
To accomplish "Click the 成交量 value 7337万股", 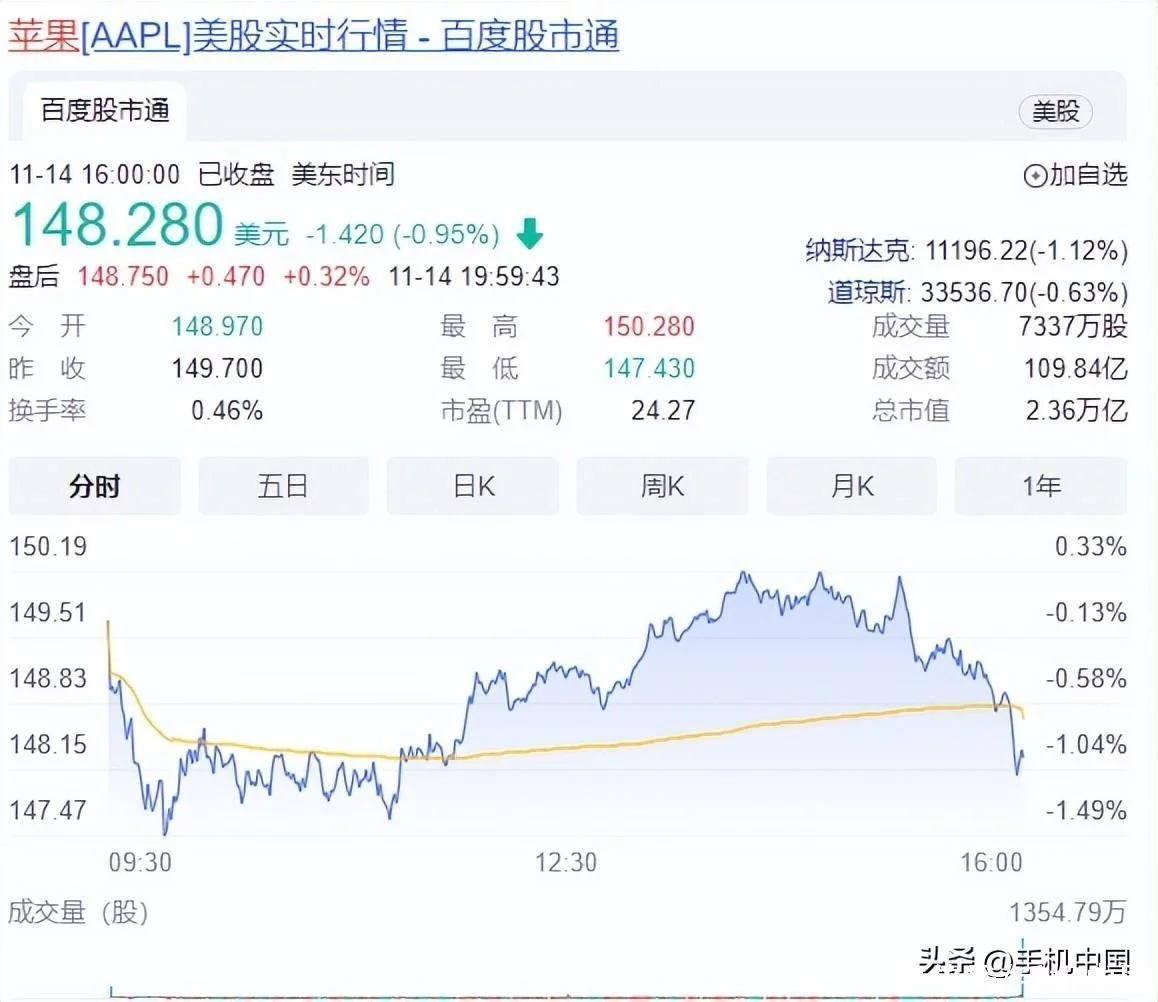I will tap(1073, 326).
